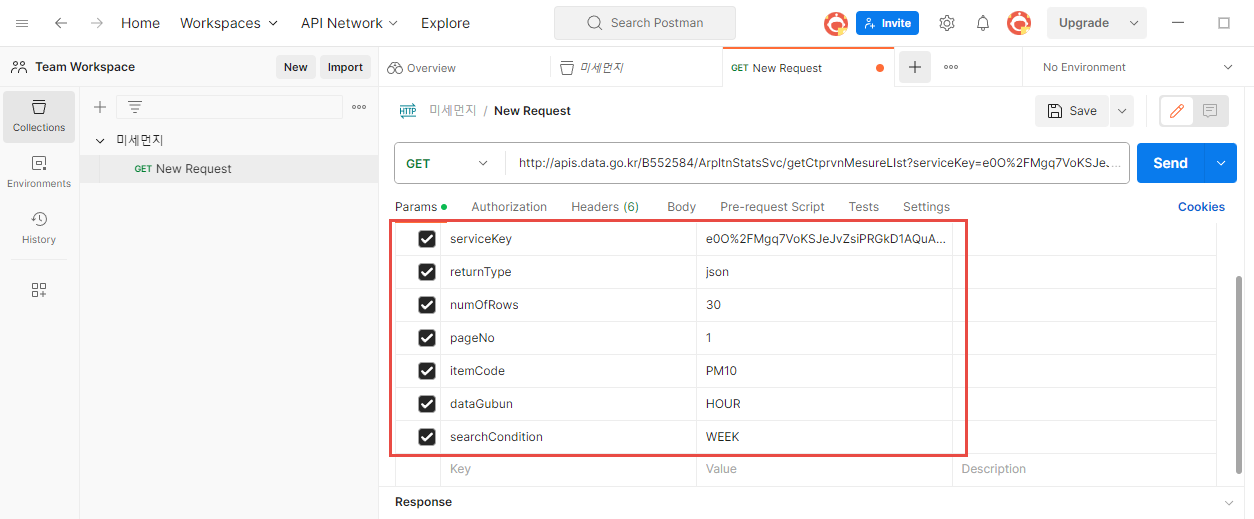Open the Tests tab
Viewport: 1254px width, 519px height.
[864, 207]
